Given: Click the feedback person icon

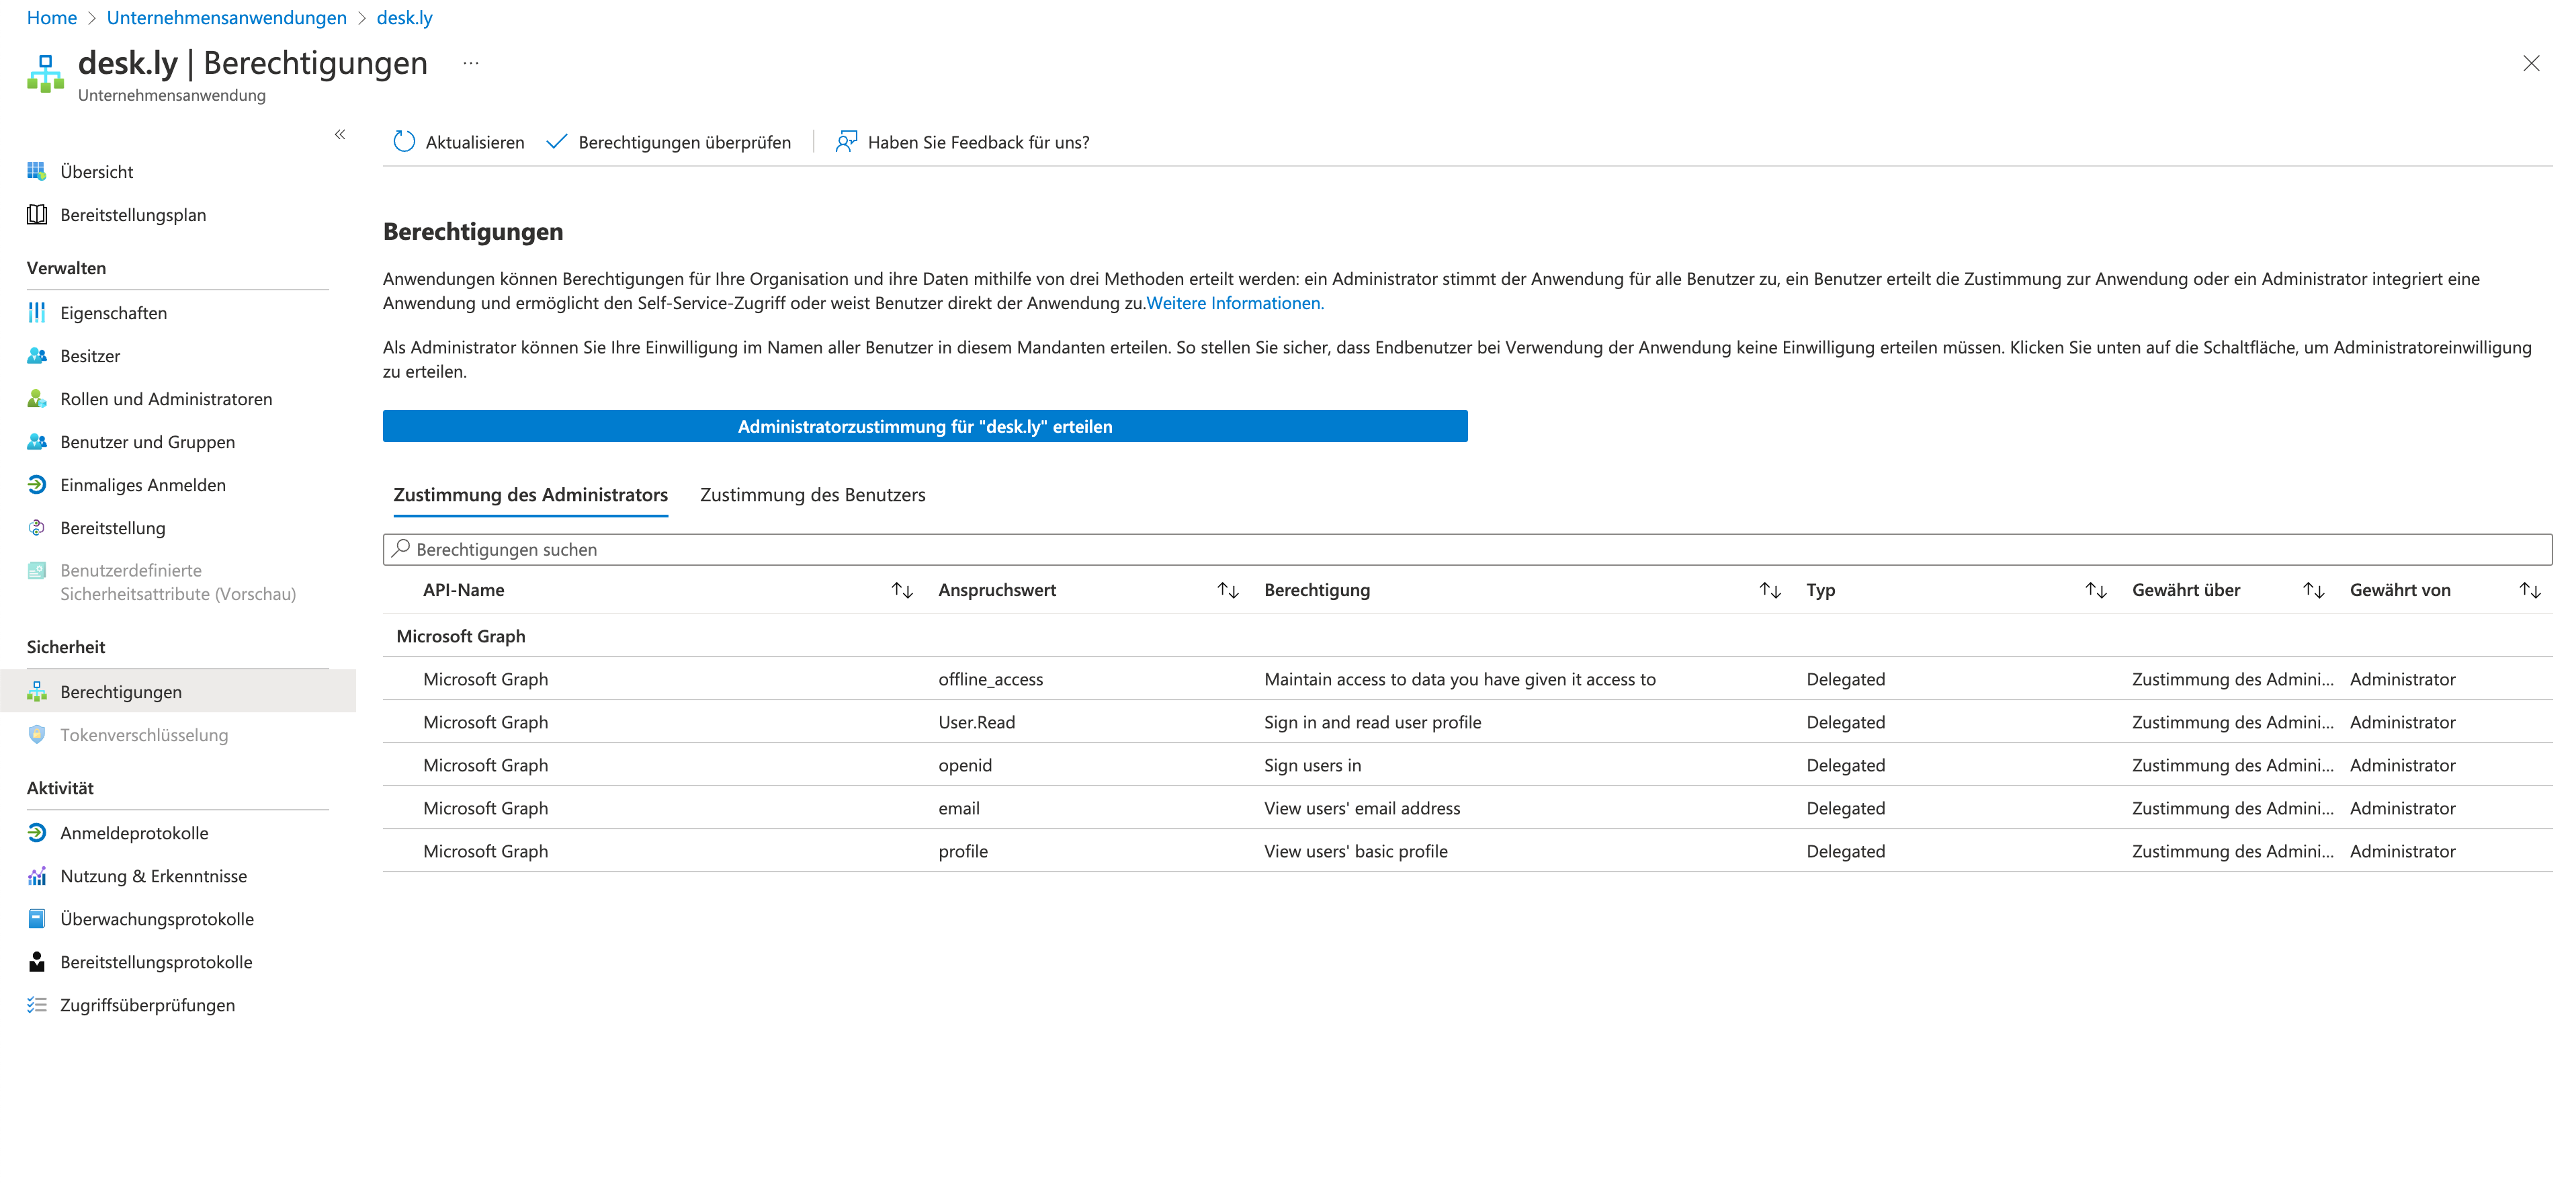Looking at the screenshot, I should tap(846, 141).
